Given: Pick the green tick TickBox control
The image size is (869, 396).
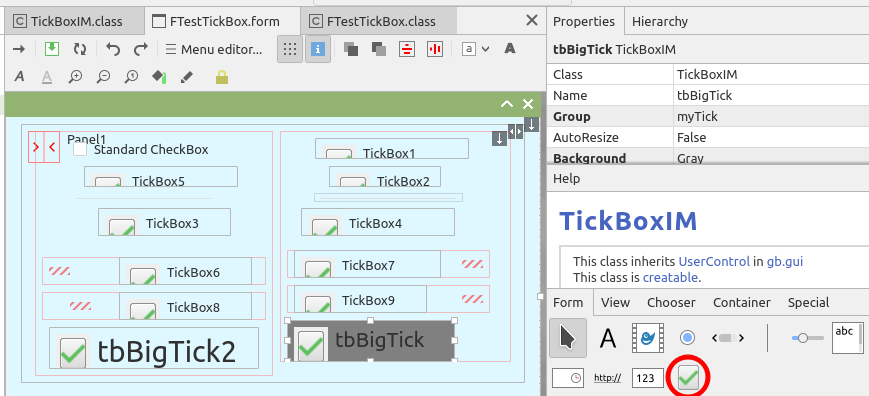Looking at the screenshot, I should pos(688,378).
